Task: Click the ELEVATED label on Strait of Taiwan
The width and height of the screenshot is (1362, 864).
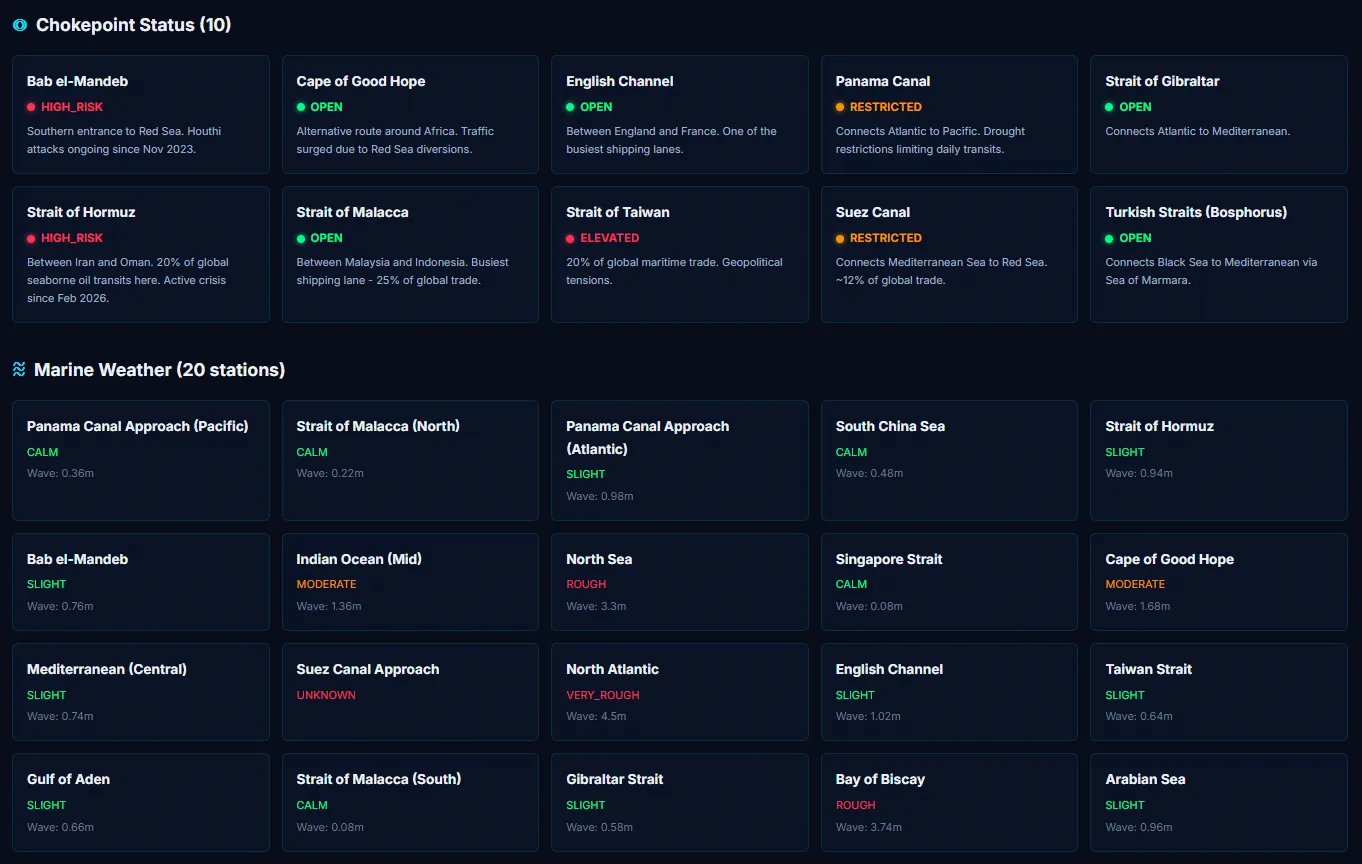Action: 609,238
